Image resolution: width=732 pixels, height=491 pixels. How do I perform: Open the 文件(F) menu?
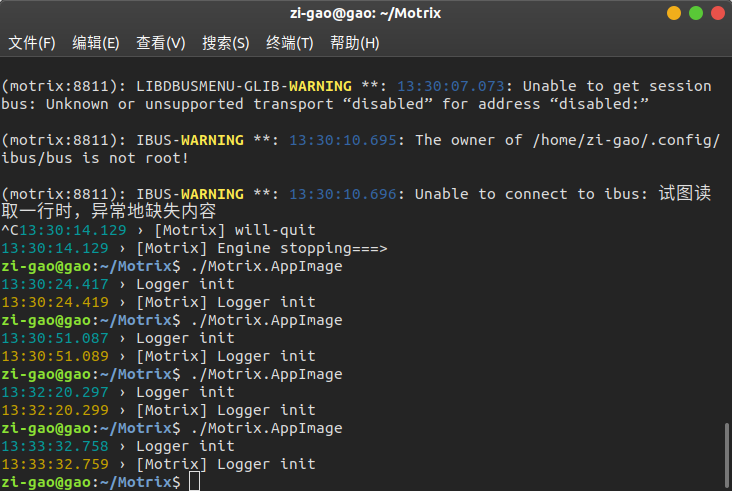pos(32,43)
